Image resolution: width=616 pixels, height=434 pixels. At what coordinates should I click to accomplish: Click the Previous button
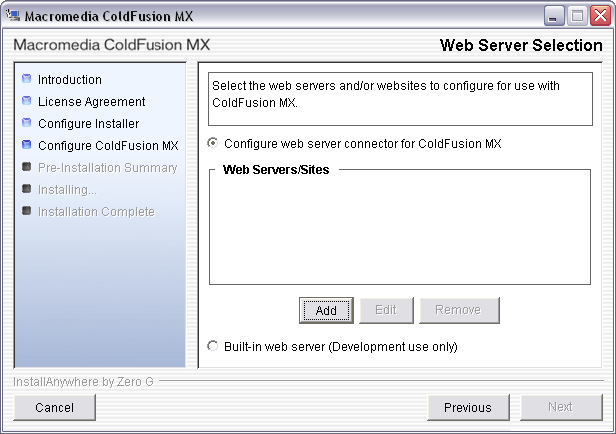tap(468, 407)
